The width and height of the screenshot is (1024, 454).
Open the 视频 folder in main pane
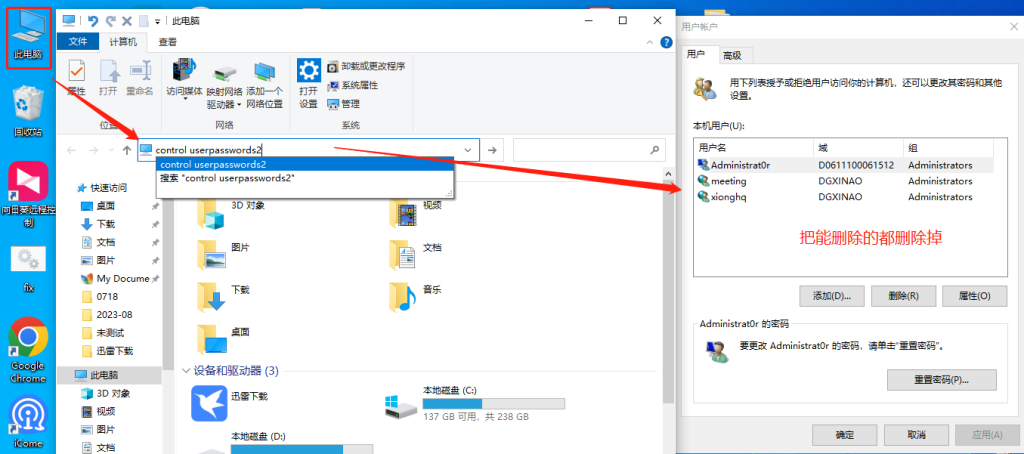416,213
